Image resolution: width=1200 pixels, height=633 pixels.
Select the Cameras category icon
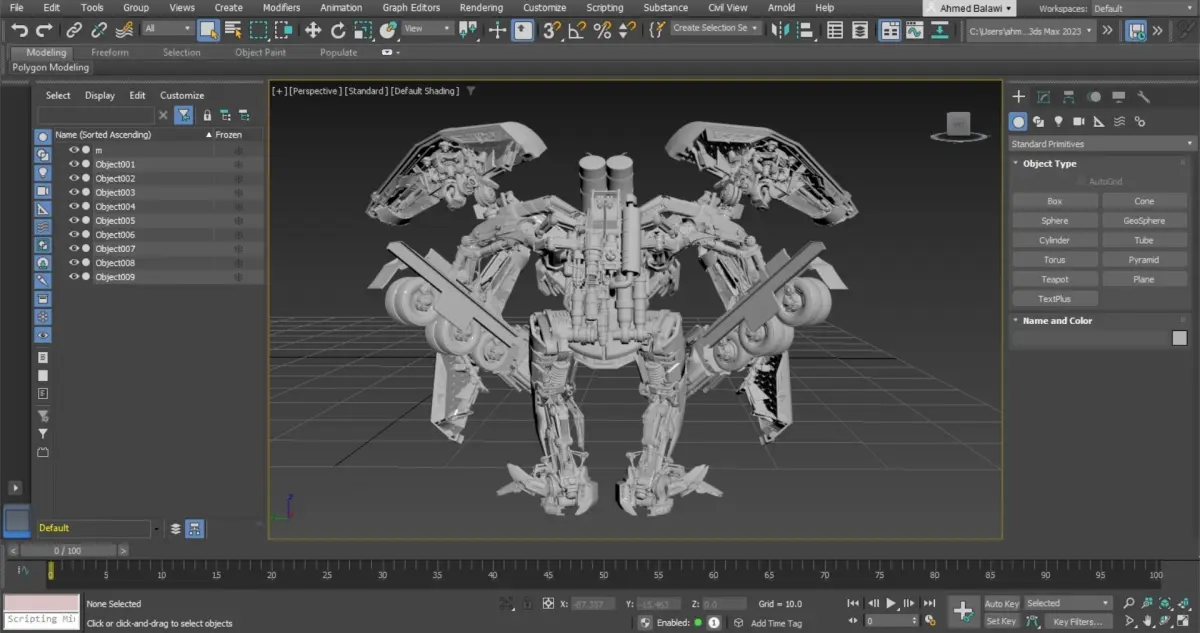point(1078,122)
